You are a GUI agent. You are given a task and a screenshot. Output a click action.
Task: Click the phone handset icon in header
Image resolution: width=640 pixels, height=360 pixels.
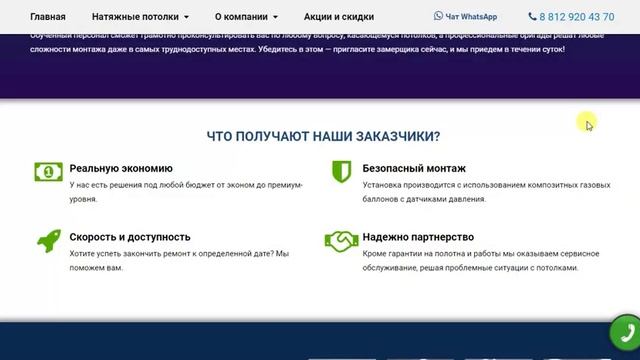532,16
